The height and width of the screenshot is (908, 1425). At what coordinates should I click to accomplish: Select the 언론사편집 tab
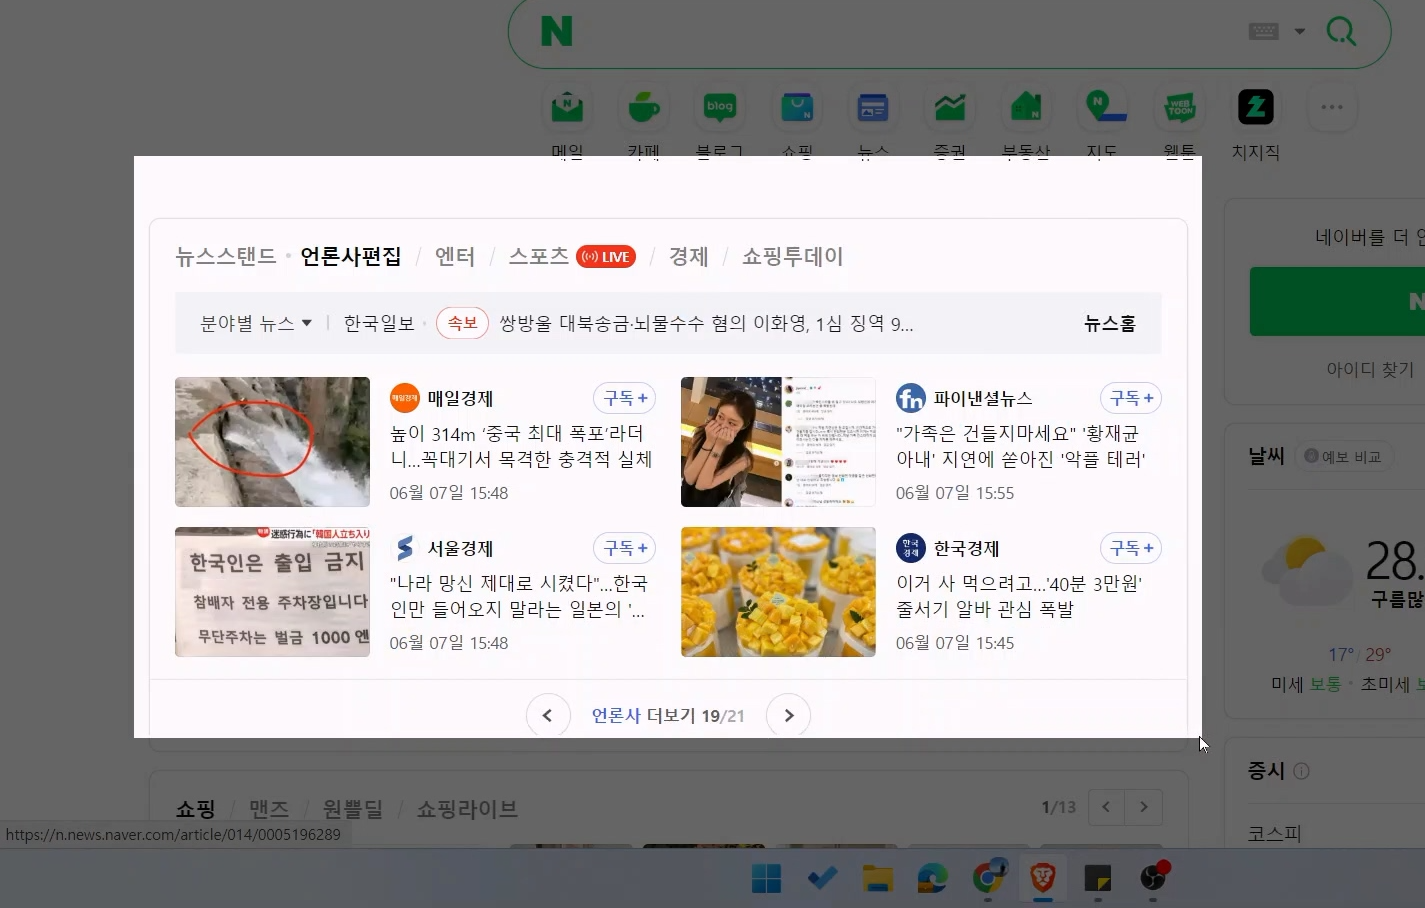(x=351, y=256)
